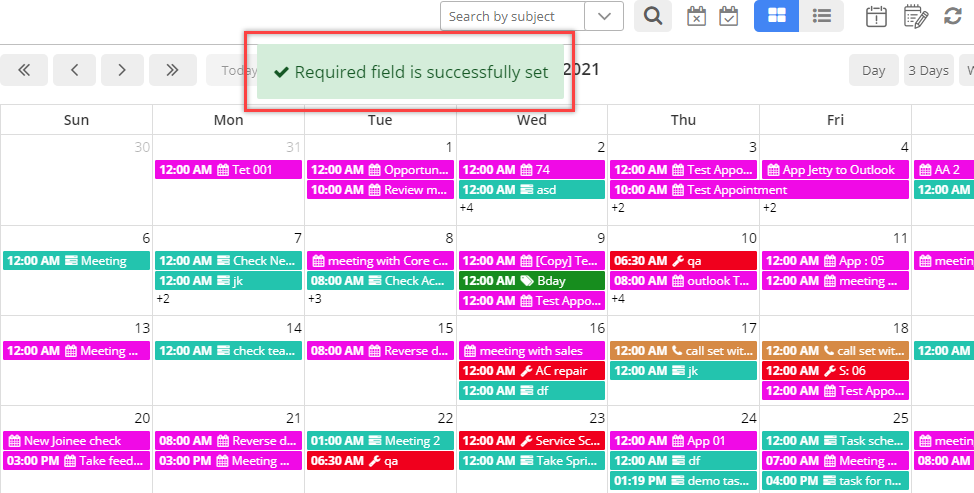Screen dimensions: 974x493
Task: Switch to list view toggle
Action: pos(821,16)
